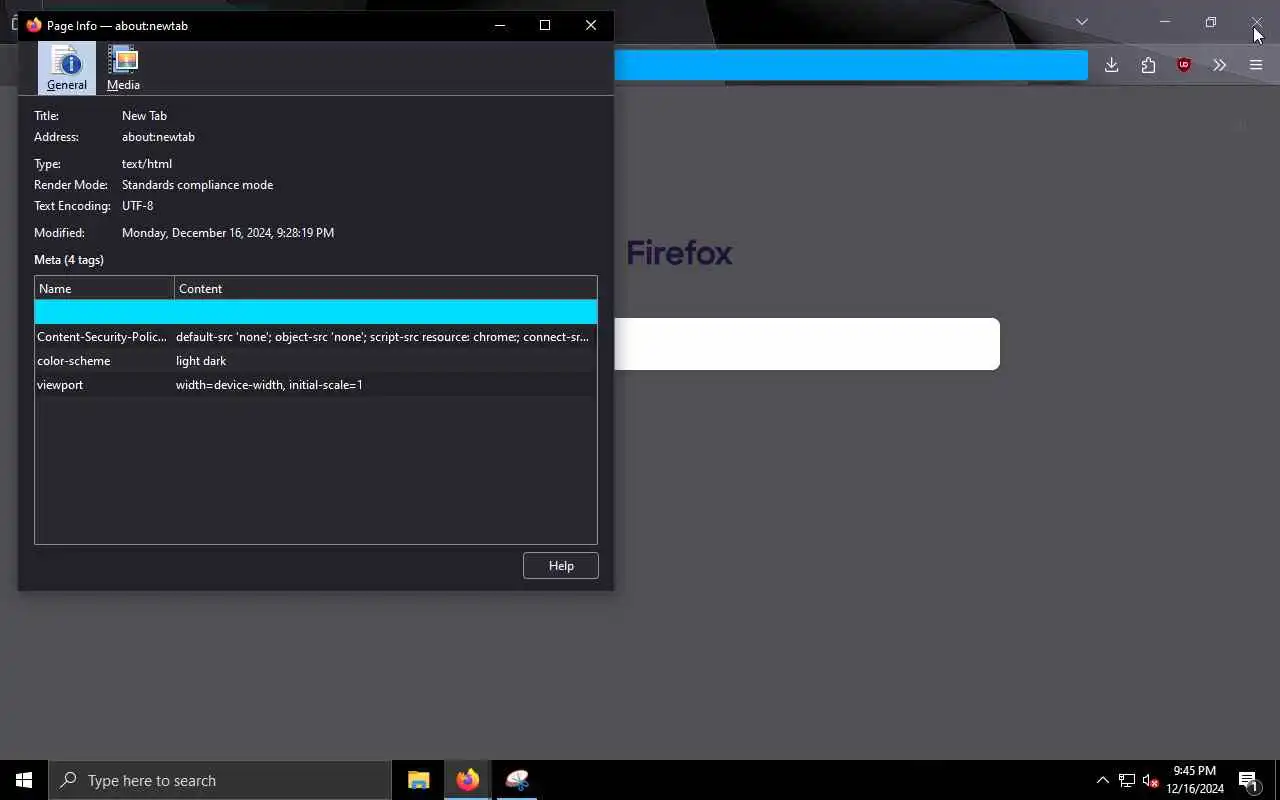
Task: Open Firefox application hamburger menu
Action: pos(1256,65)
